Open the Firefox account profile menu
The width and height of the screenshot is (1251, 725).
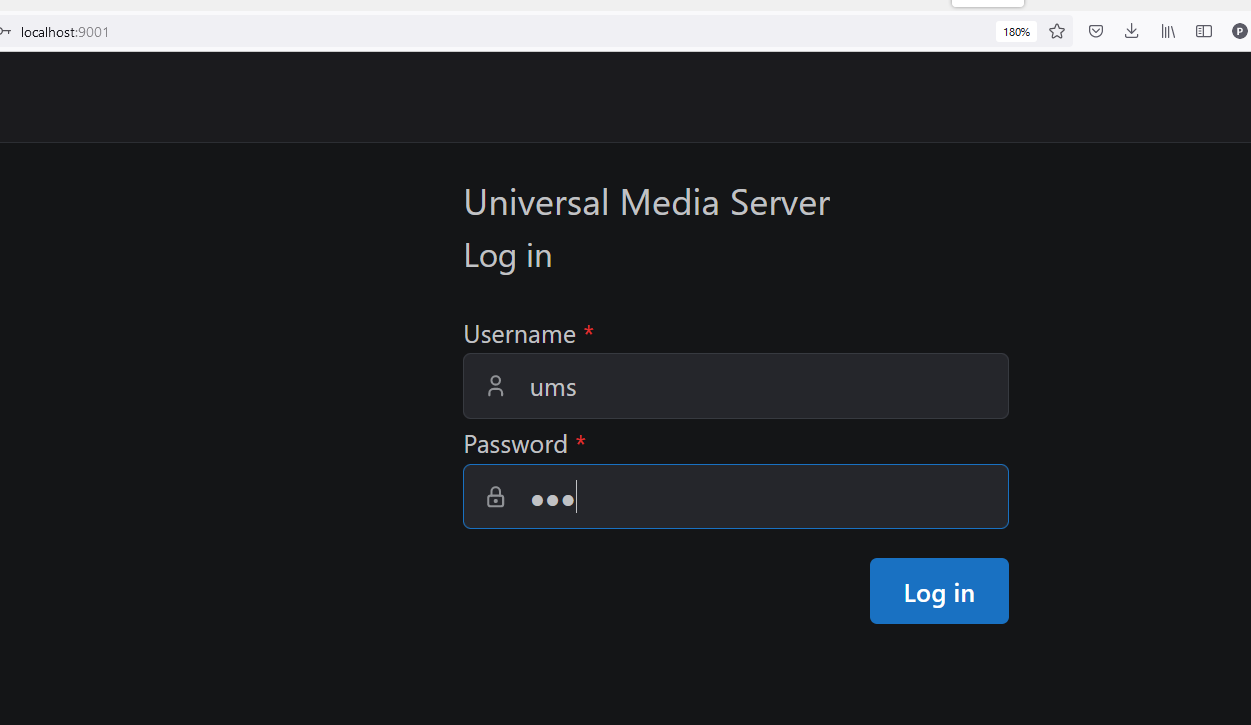click(1239, 31)
